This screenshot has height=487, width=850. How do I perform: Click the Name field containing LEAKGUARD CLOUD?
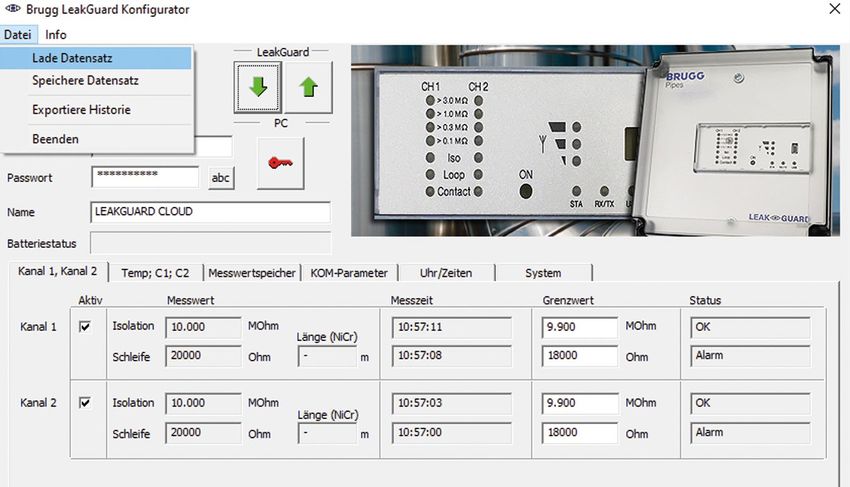click(210, 212)
